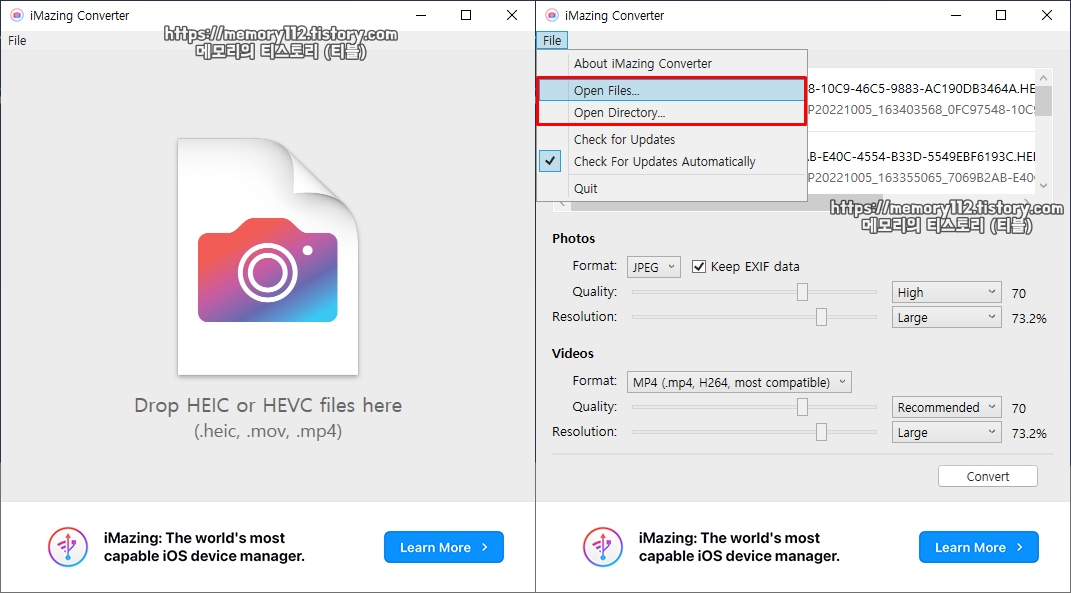Minimize the right iMazing Converter window

click(955, 15)
